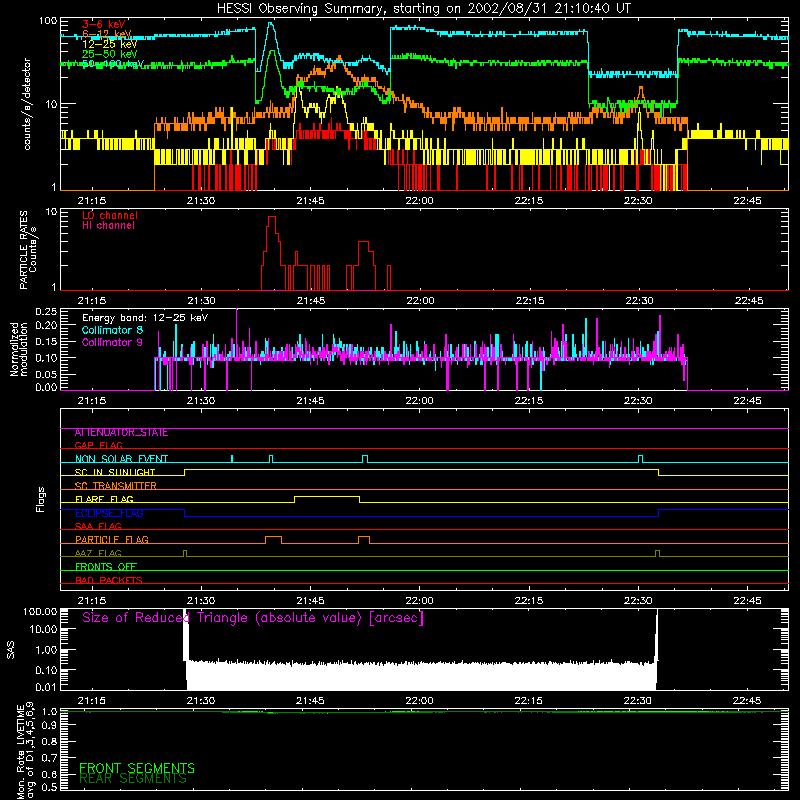Click the 0.01 tick on SAS axis

coord(46,687)
